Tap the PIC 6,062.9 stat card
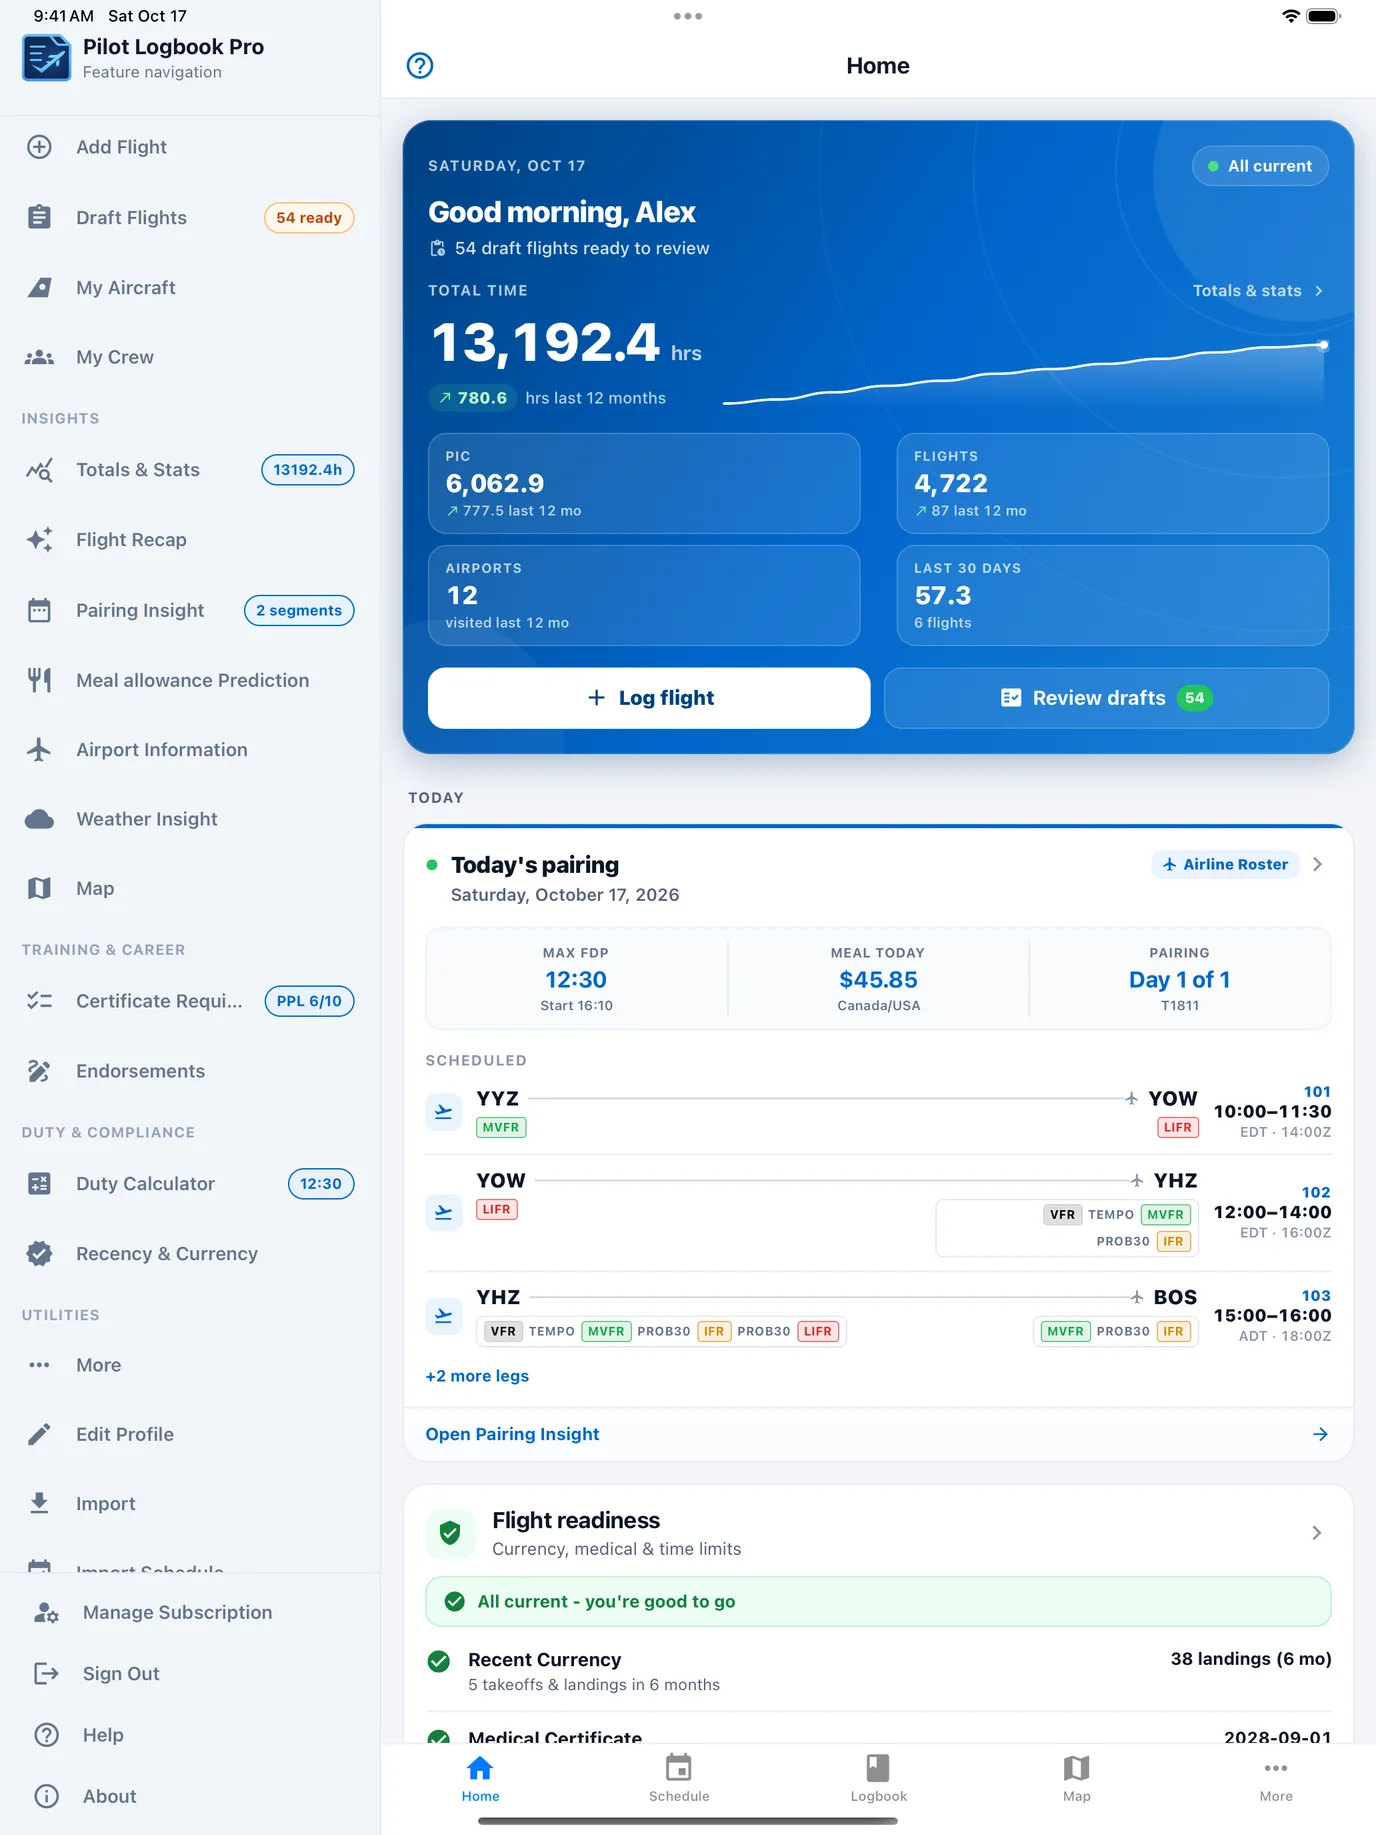This screenshot has height=1835, width=1376. [x=644, y=483]
